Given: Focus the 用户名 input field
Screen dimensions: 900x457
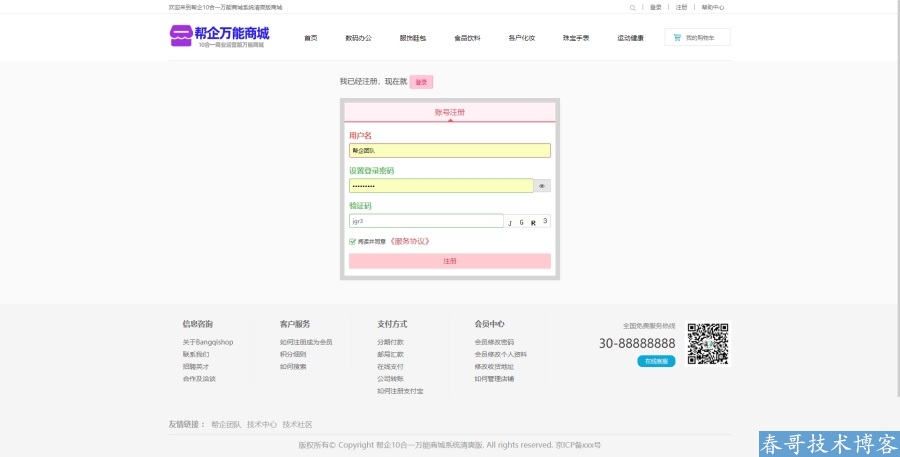Looking at the screenshot, I should point(449,150).
